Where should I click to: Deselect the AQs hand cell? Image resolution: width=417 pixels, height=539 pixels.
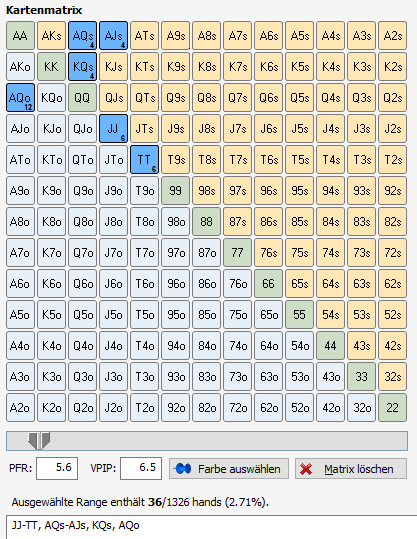click(x=83, y=35)
